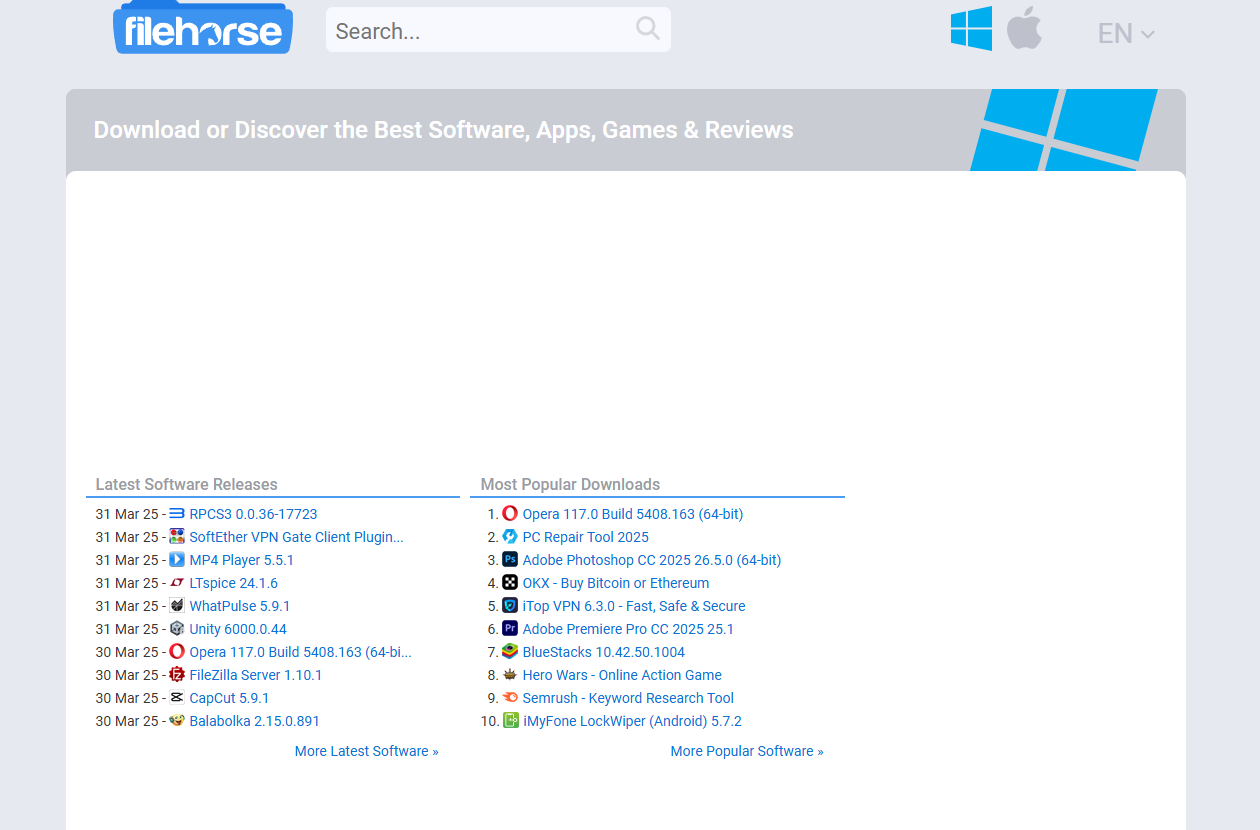
Task: Click the Hero Wars icon
Action: 510,675
